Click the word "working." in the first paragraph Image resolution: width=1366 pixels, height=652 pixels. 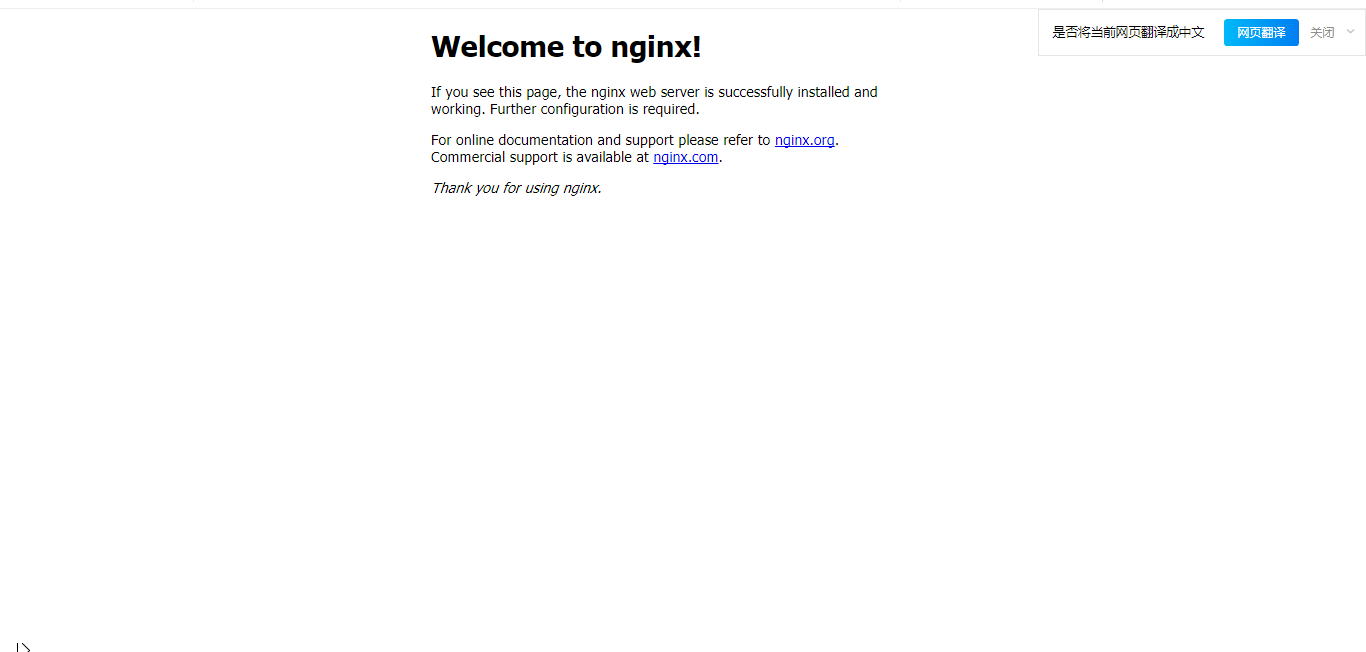coord(458,109)
